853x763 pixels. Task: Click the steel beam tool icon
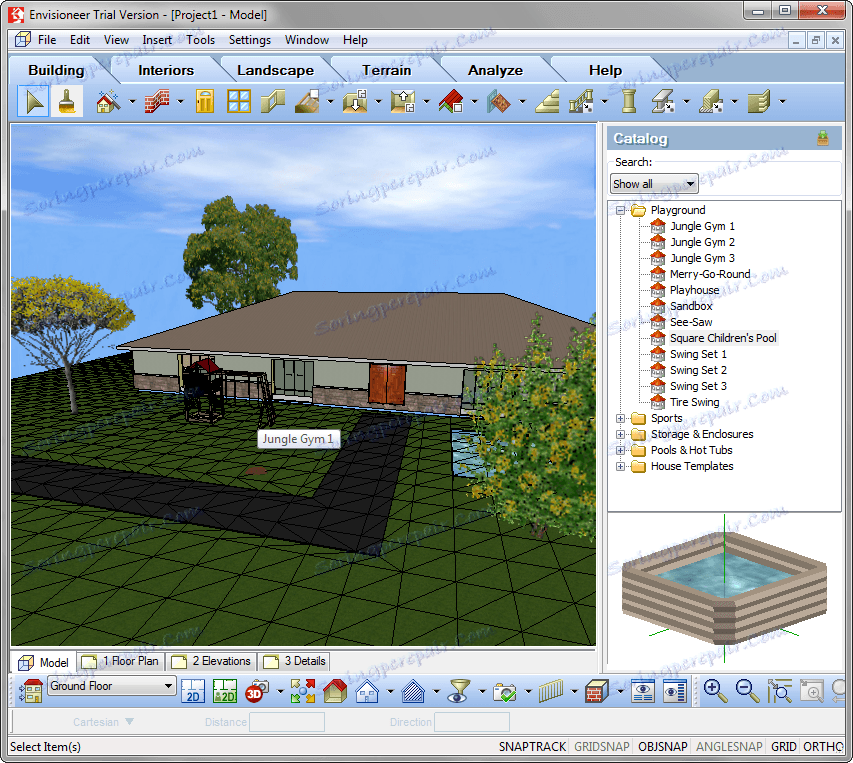coord(663,101)
